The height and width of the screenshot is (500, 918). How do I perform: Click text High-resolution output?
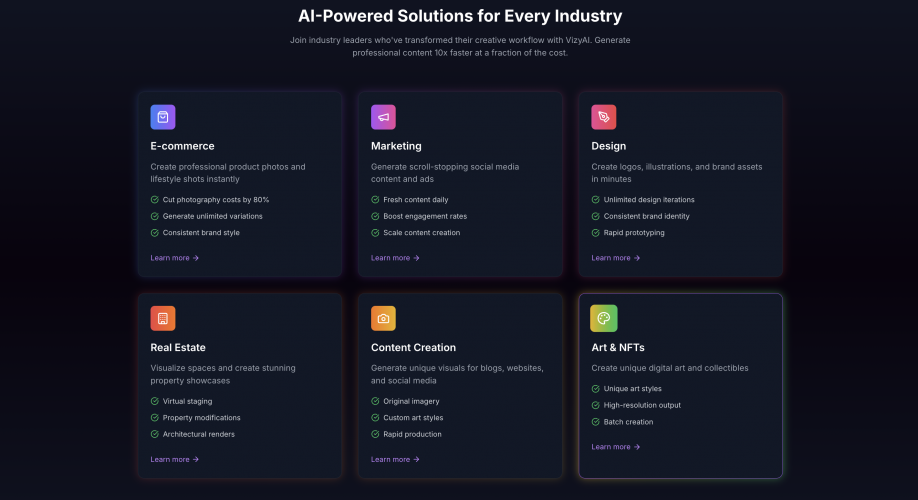click(642, 405)
